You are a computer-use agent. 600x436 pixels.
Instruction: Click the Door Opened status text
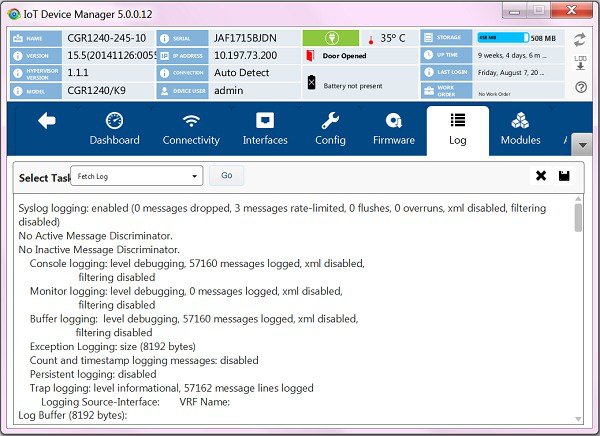344,56
